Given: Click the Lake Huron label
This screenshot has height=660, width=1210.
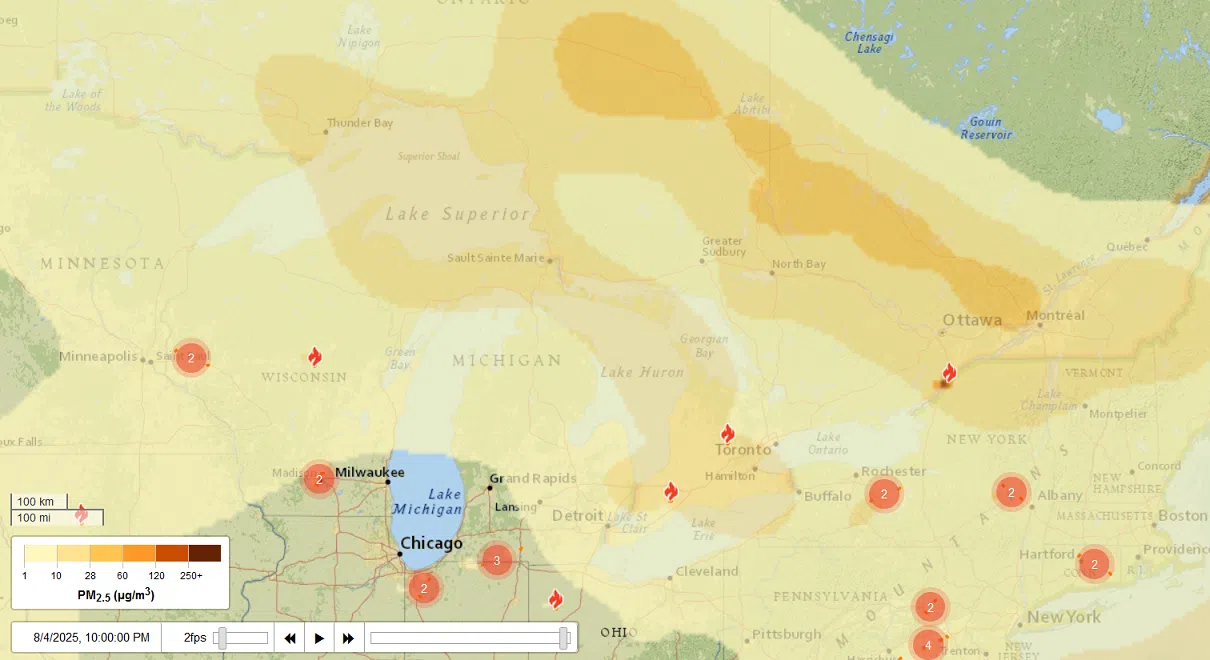Looking at the screenshot, I should point(642,372).
